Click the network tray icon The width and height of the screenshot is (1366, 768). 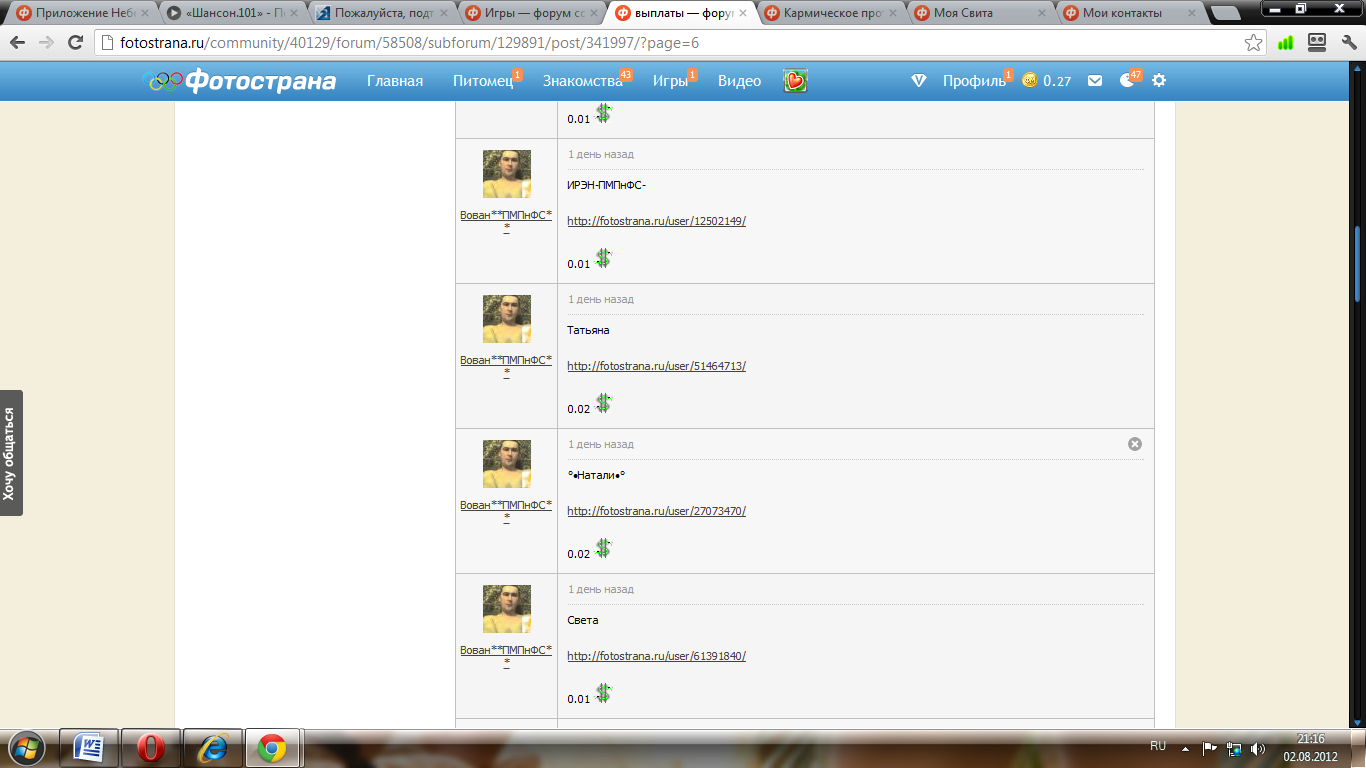[x=1234, y=748]
